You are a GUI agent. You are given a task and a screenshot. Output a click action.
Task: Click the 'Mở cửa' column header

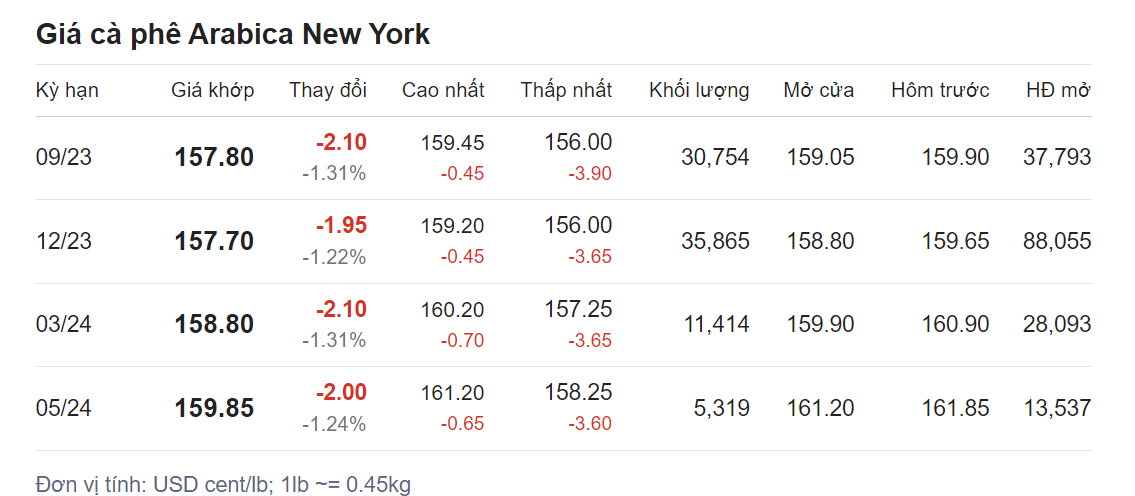819,90
